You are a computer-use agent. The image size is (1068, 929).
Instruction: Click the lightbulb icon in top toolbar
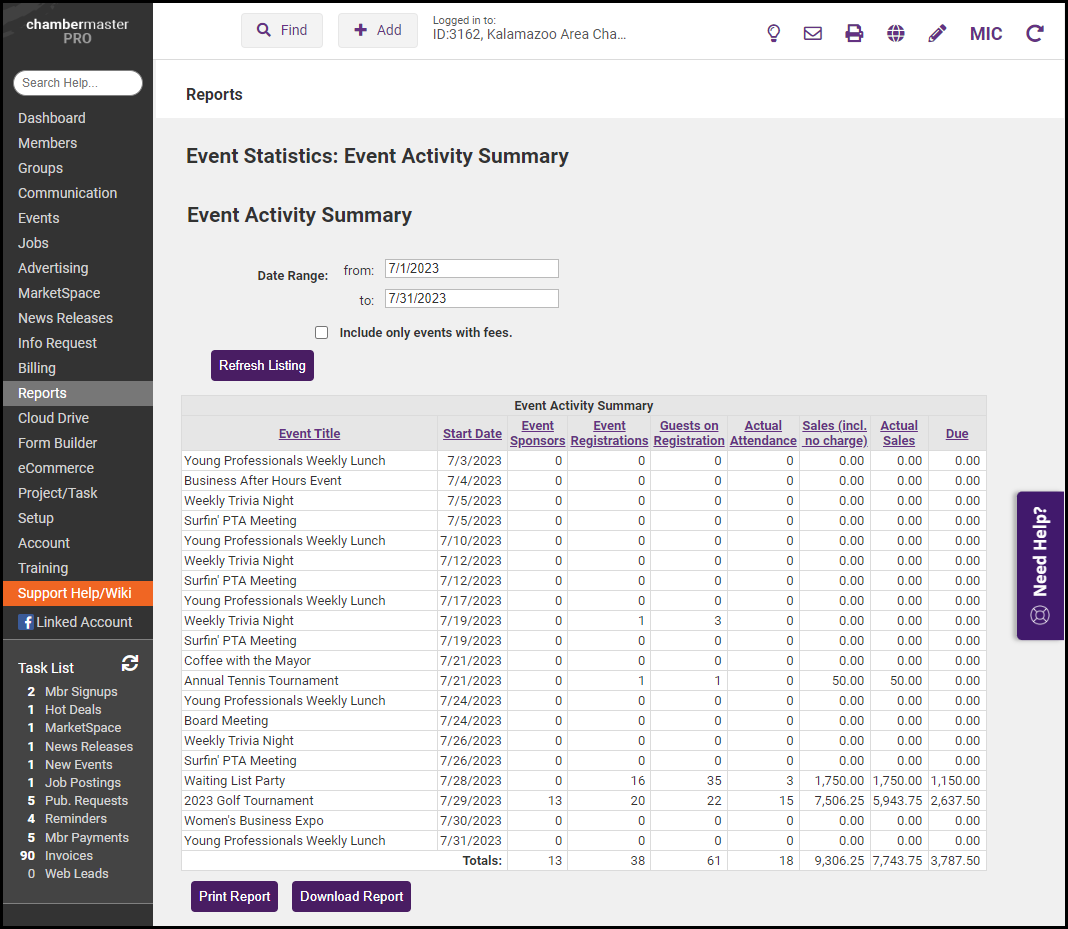click(x=773, y=33)
